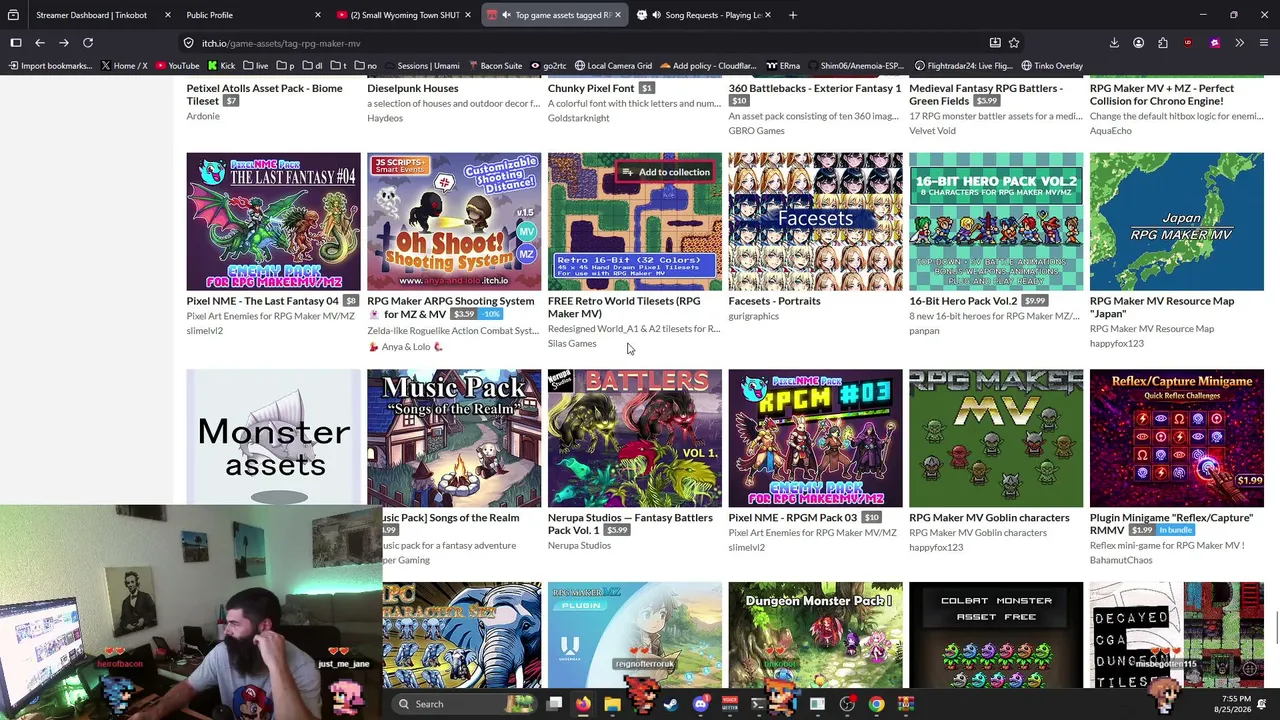Open the Oh Shoot! Shooting System thumbnail
Viewport: 1280px width, 720px height.
click(454, 222)
